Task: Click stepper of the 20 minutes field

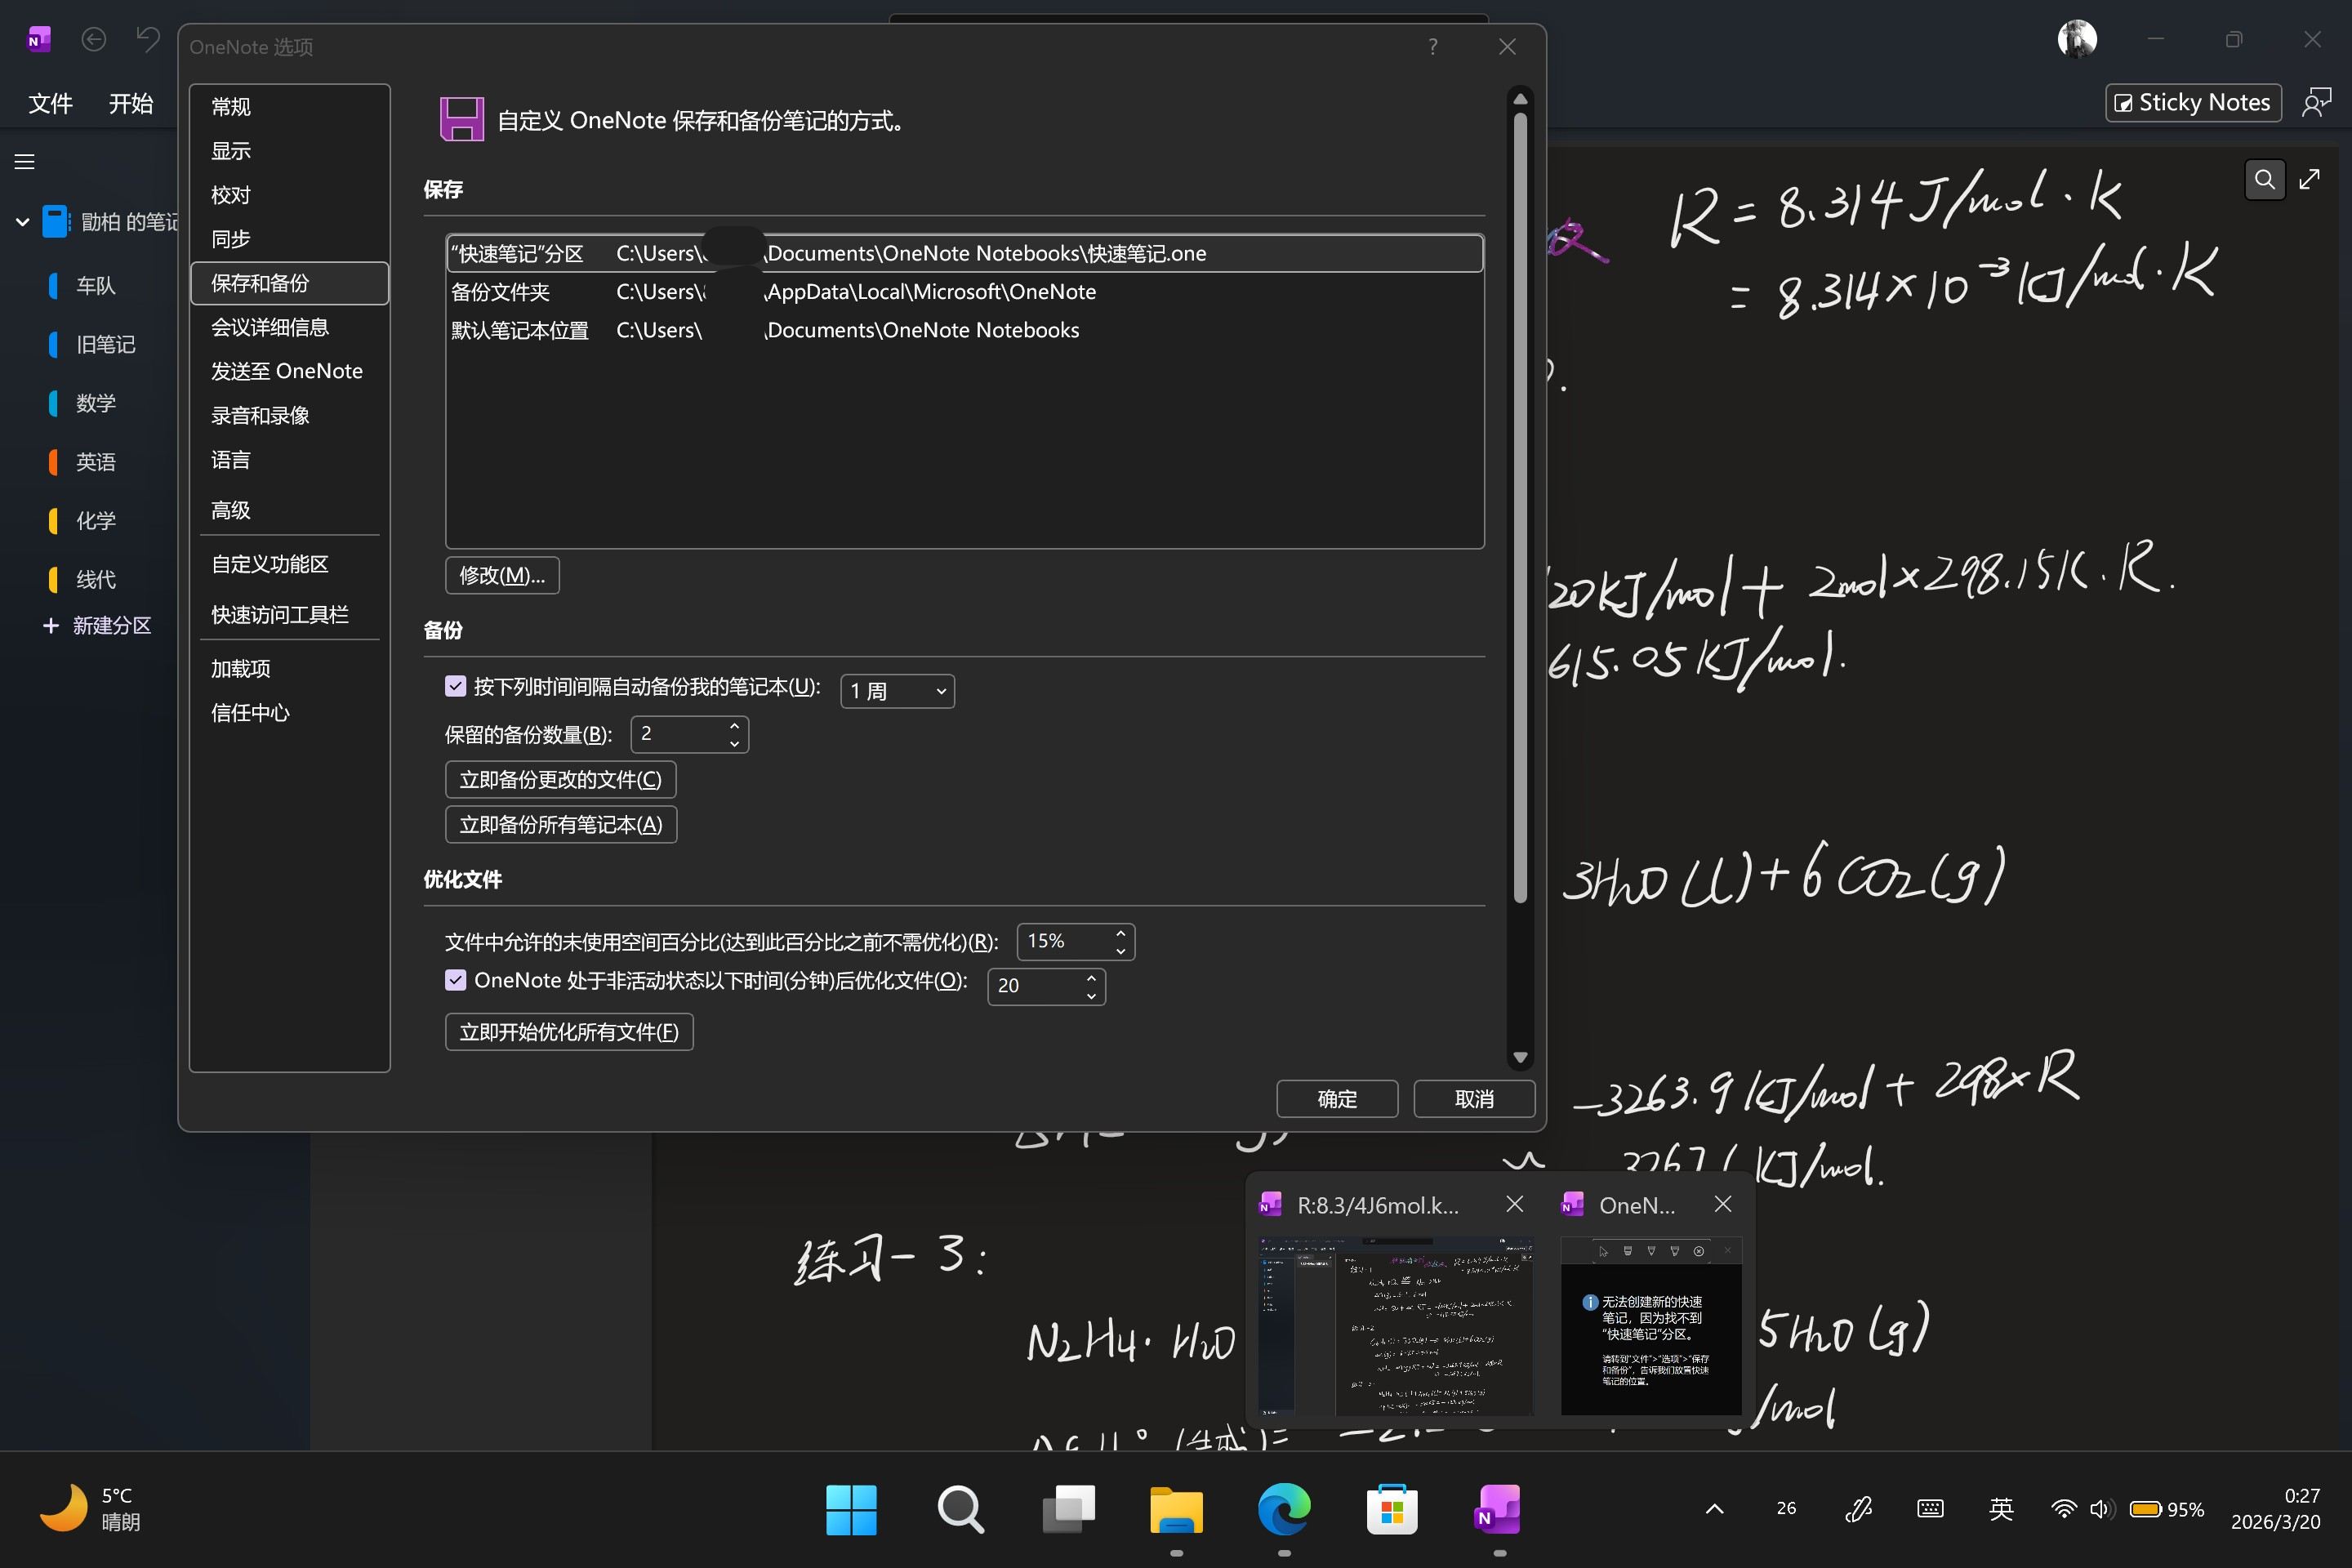Action: click(1091, 986)
